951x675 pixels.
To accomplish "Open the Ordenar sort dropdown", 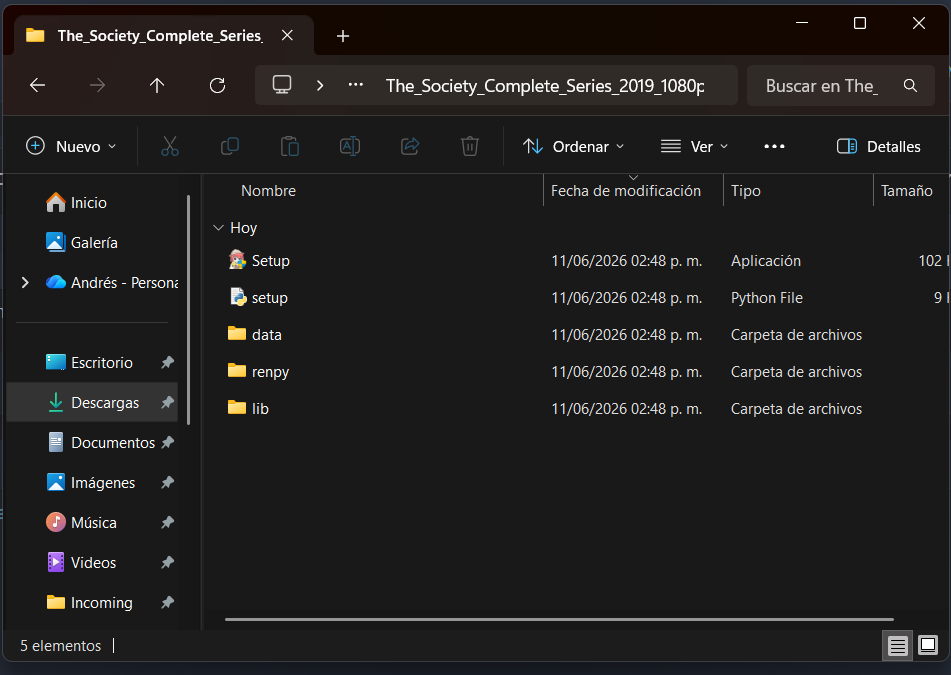I will coord(573,146).
